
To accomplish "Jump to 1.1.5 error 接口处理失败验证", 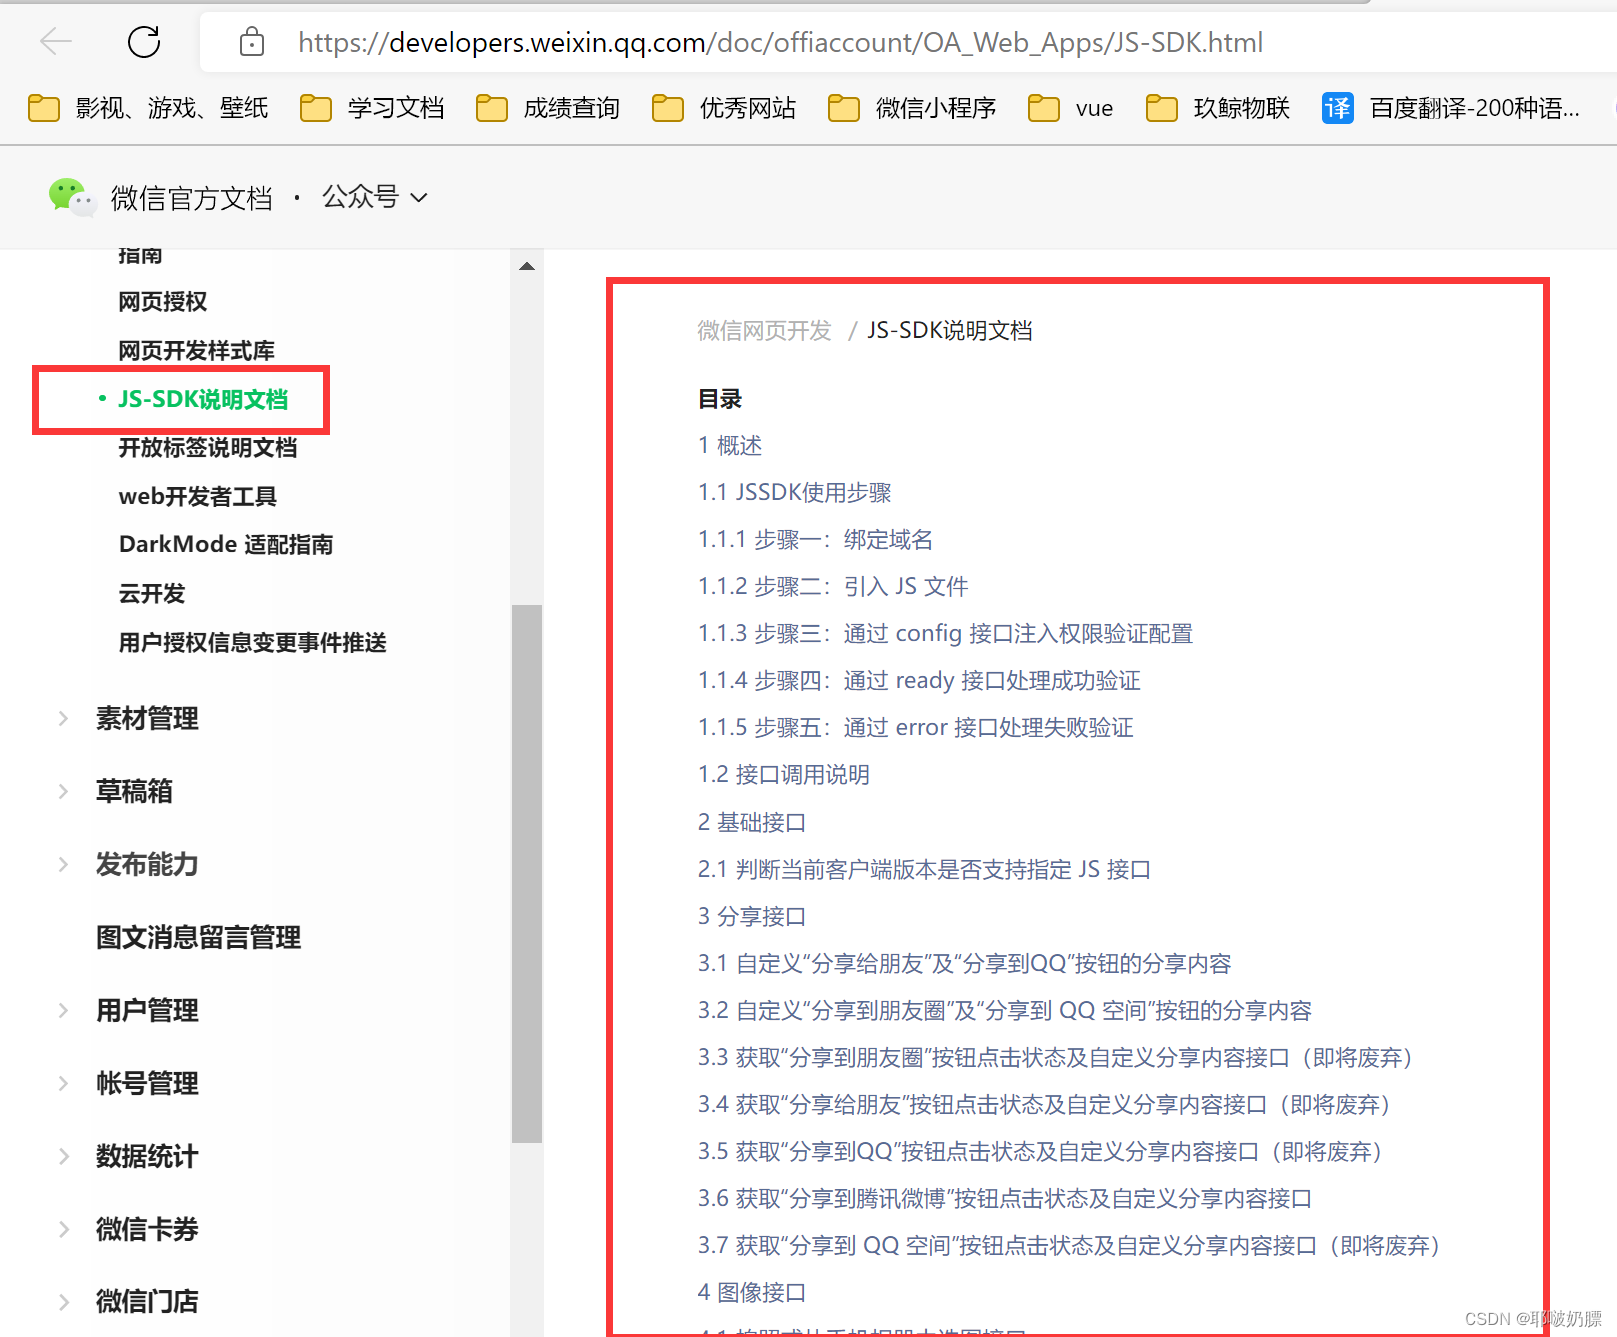I will click(915, 727).
